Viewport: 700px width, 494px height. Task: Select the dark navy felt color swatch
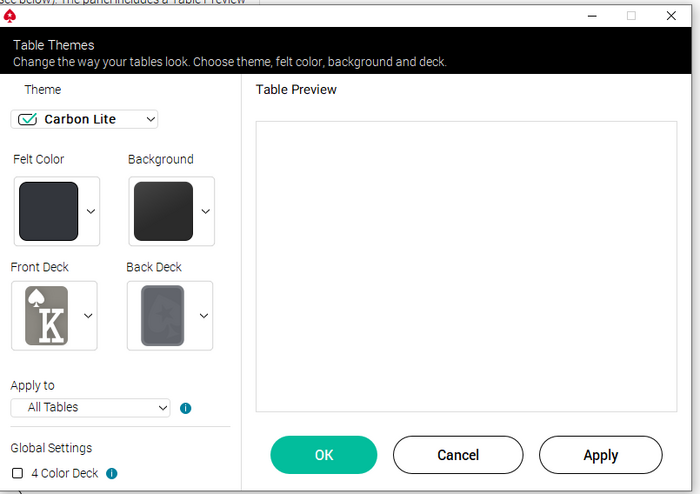(49, 211)
